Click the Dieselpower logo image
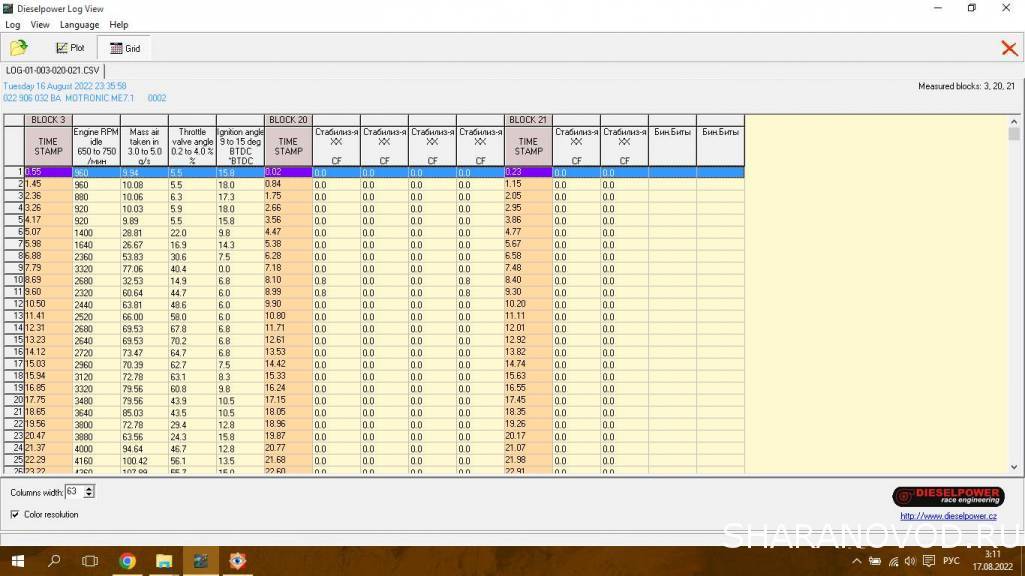Viewport: 1025px width, 576px height. coord(947,497)
